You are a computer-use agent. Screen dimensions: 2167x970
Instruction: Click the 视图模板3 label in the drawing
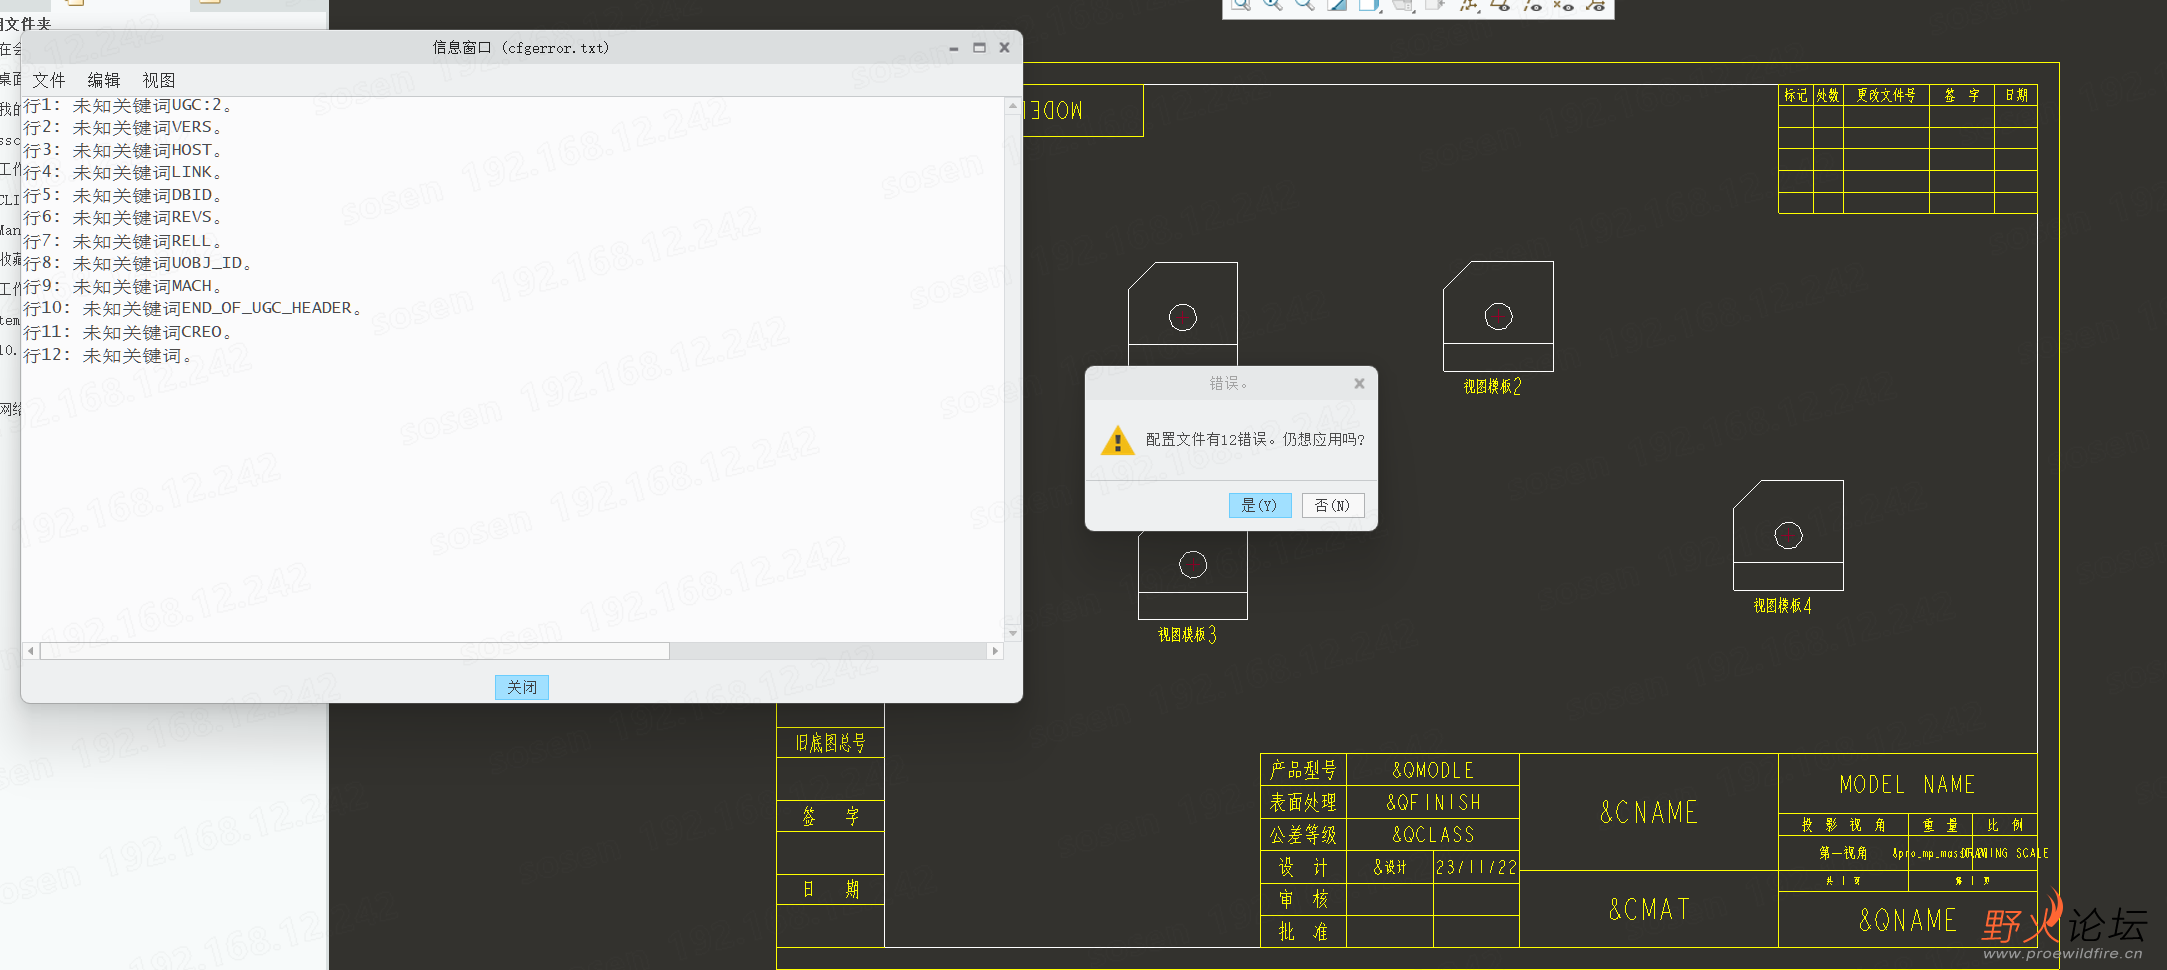tap(1187, 635)
